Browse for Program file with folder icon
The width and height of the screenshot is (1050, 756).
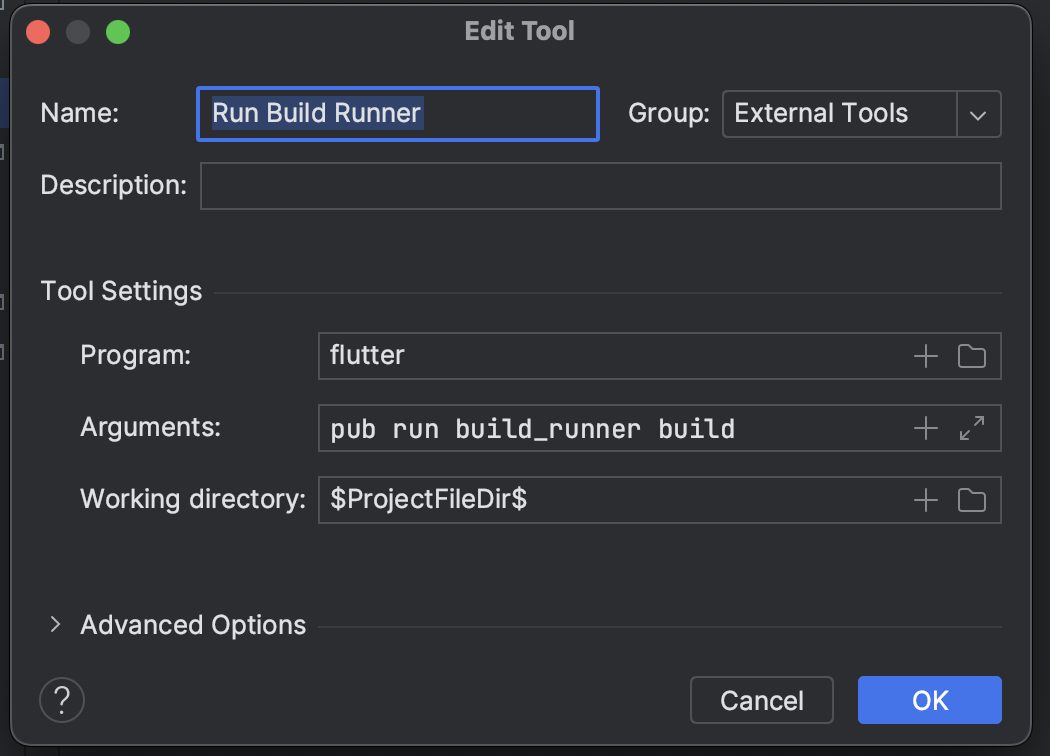[x=972, y=356]
